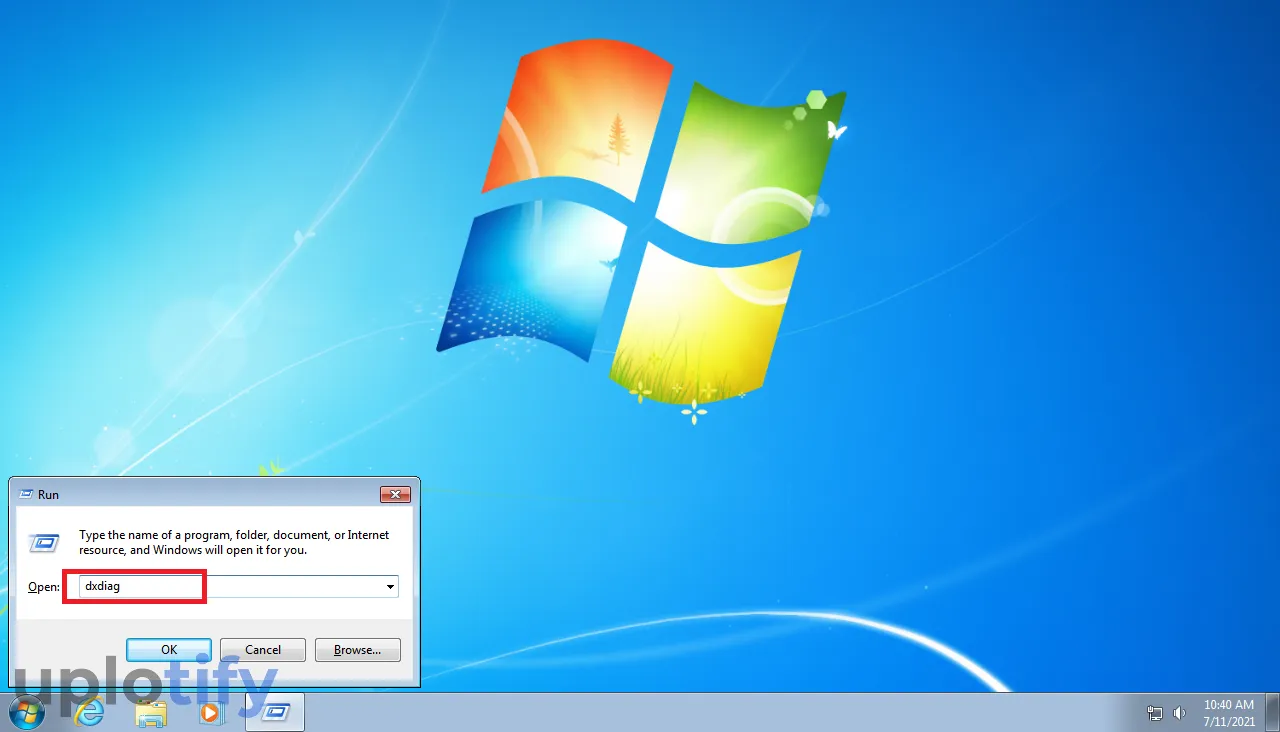Viewport: 1280px width, 732px height.
Task: Open the network status tray icon
Action: coord(1155,713)
